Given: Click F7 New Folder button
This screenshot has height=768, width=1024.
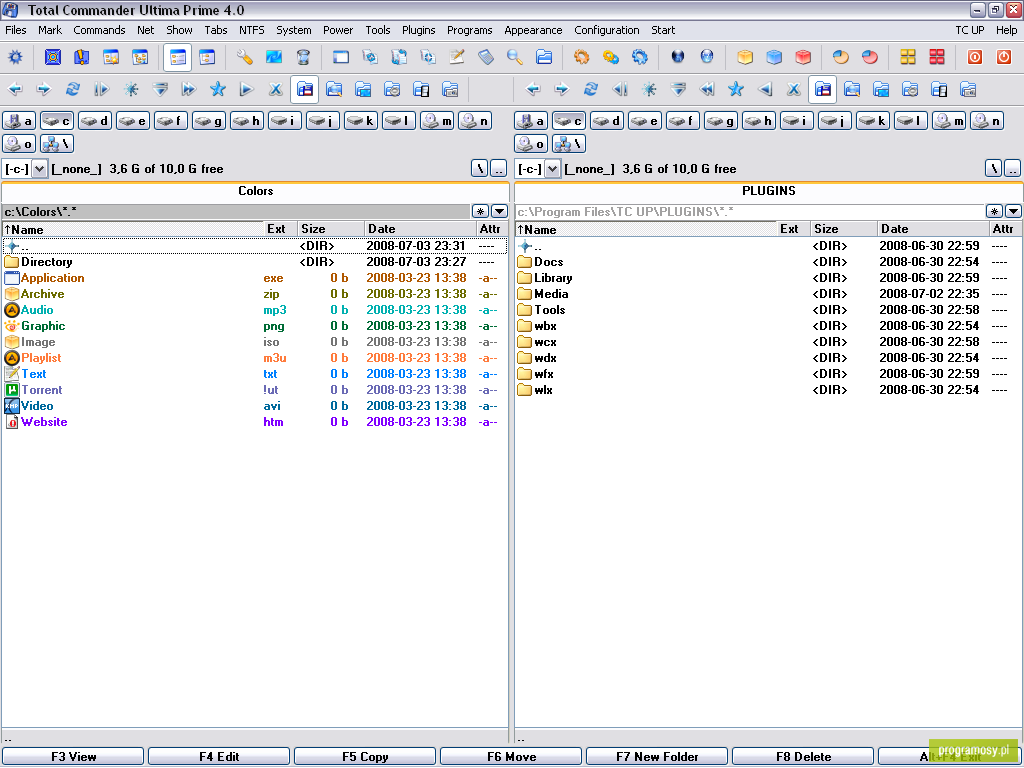Looking at the screenshot, I should (657, 757).
